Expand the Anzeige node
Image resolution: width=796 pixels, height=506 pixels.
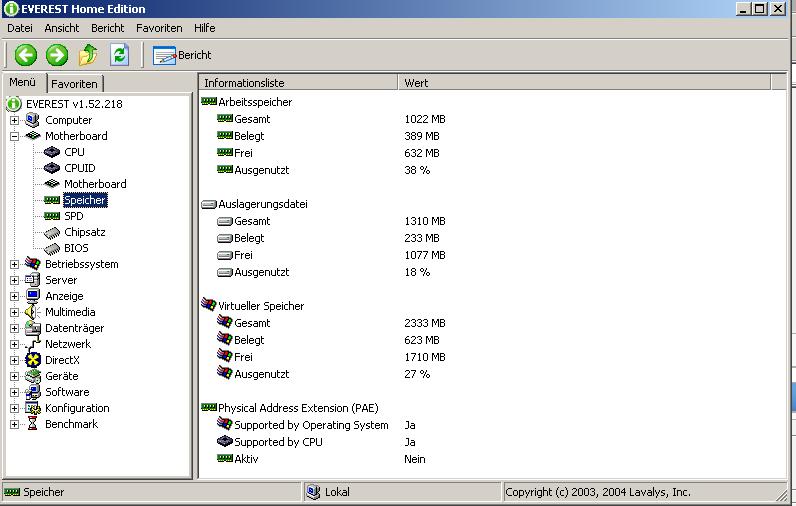(x=14, y=296)
